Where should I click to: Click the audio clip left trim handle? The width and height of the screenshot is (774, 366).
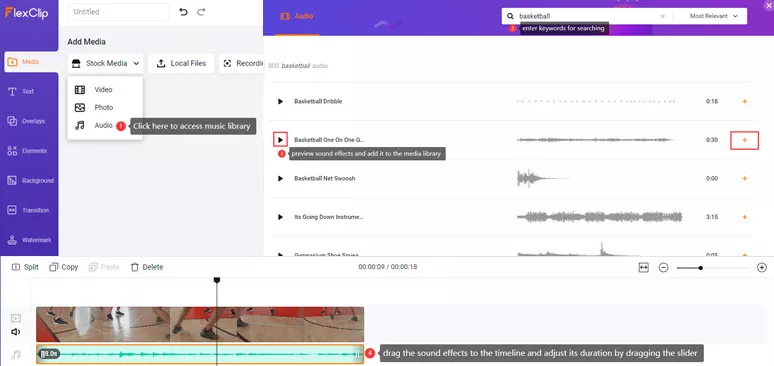[42, 354]
